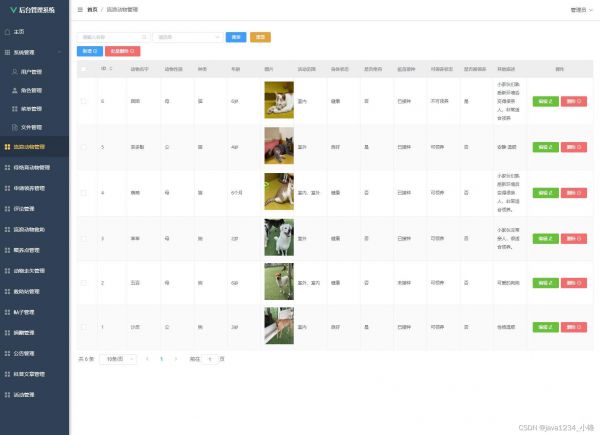Click the red delete button for ID 6
The height and width of the screenshot is (435, 600).
tap(574, 101)
